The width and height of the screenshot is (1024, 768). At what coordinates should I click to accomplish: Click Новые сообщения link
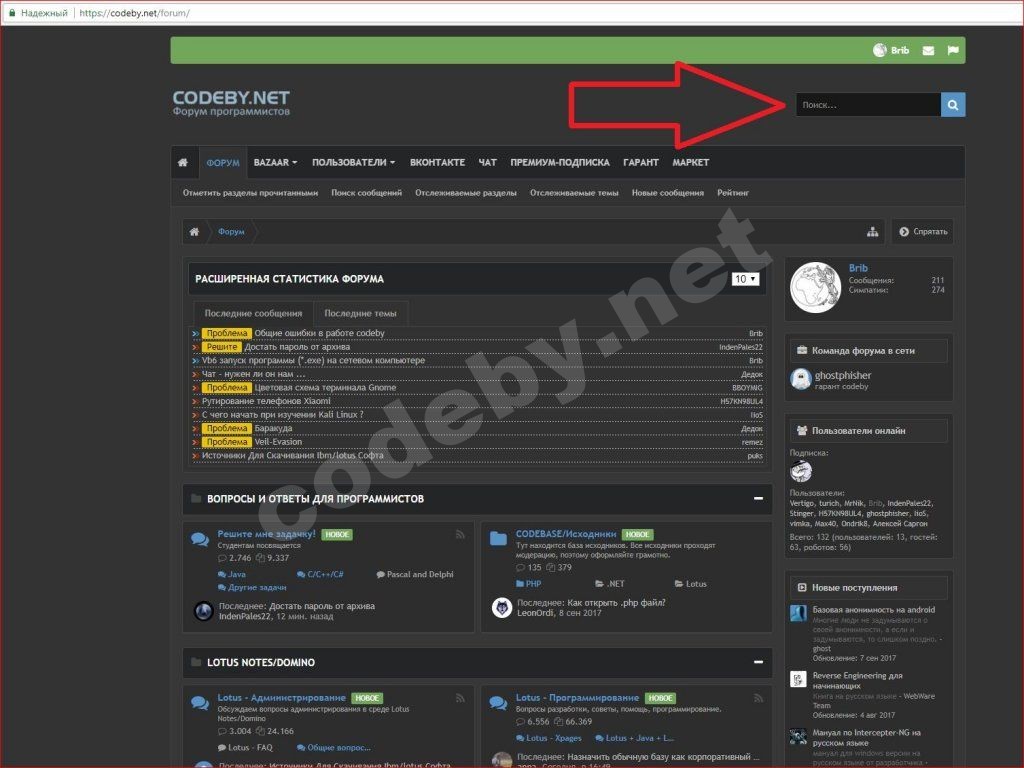pos(667,193)
